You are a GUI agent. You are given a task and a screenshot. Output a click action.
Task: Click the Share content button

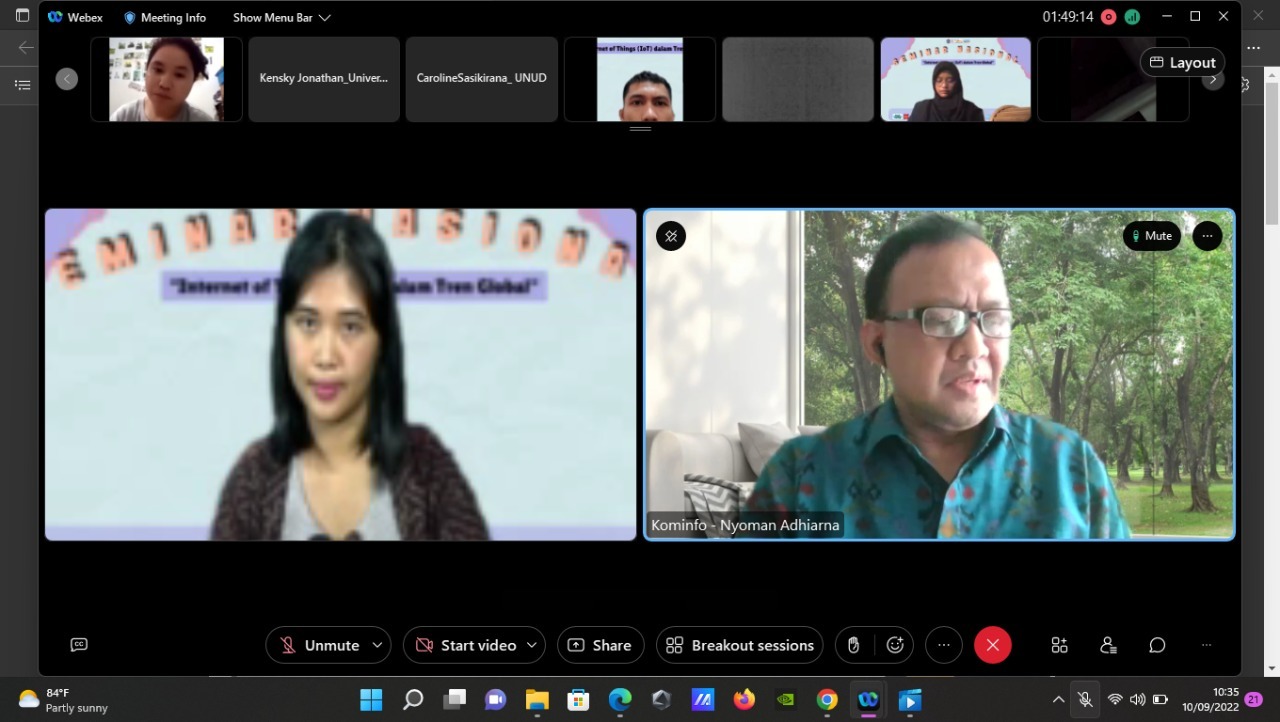[x=600, y=645]
